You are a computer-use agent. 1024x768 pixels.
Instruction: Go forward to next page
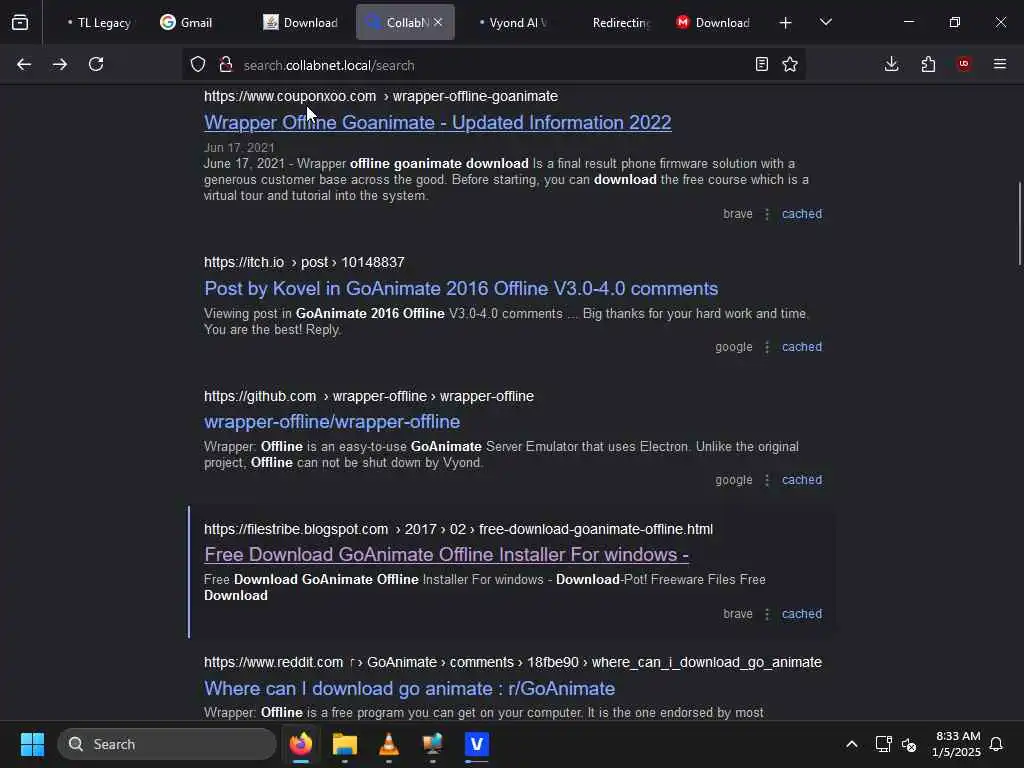click(x=59, y=65)
